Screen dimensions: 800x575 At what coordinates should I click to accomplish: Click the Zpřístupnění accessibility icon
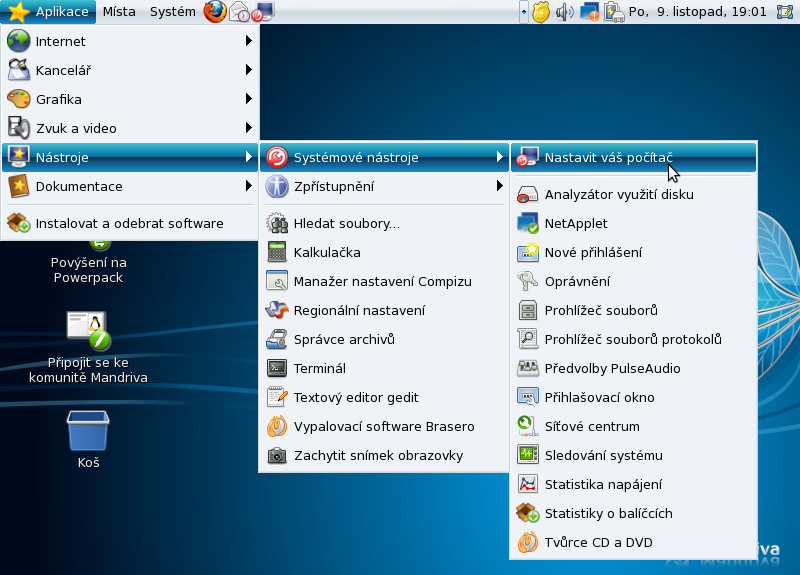click(277, 186)
